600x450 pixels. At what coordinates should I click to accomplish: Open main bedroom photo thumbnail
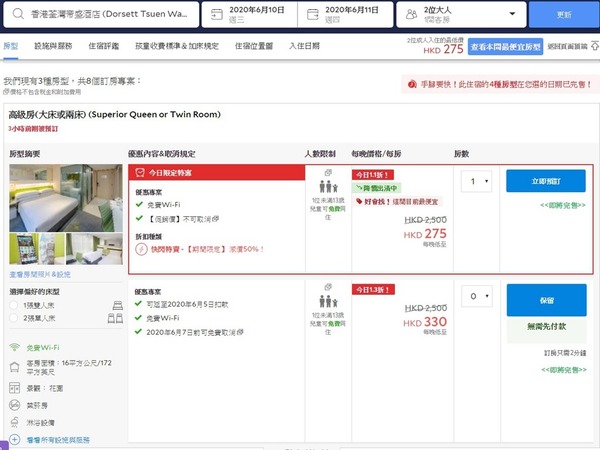point(66,198)
